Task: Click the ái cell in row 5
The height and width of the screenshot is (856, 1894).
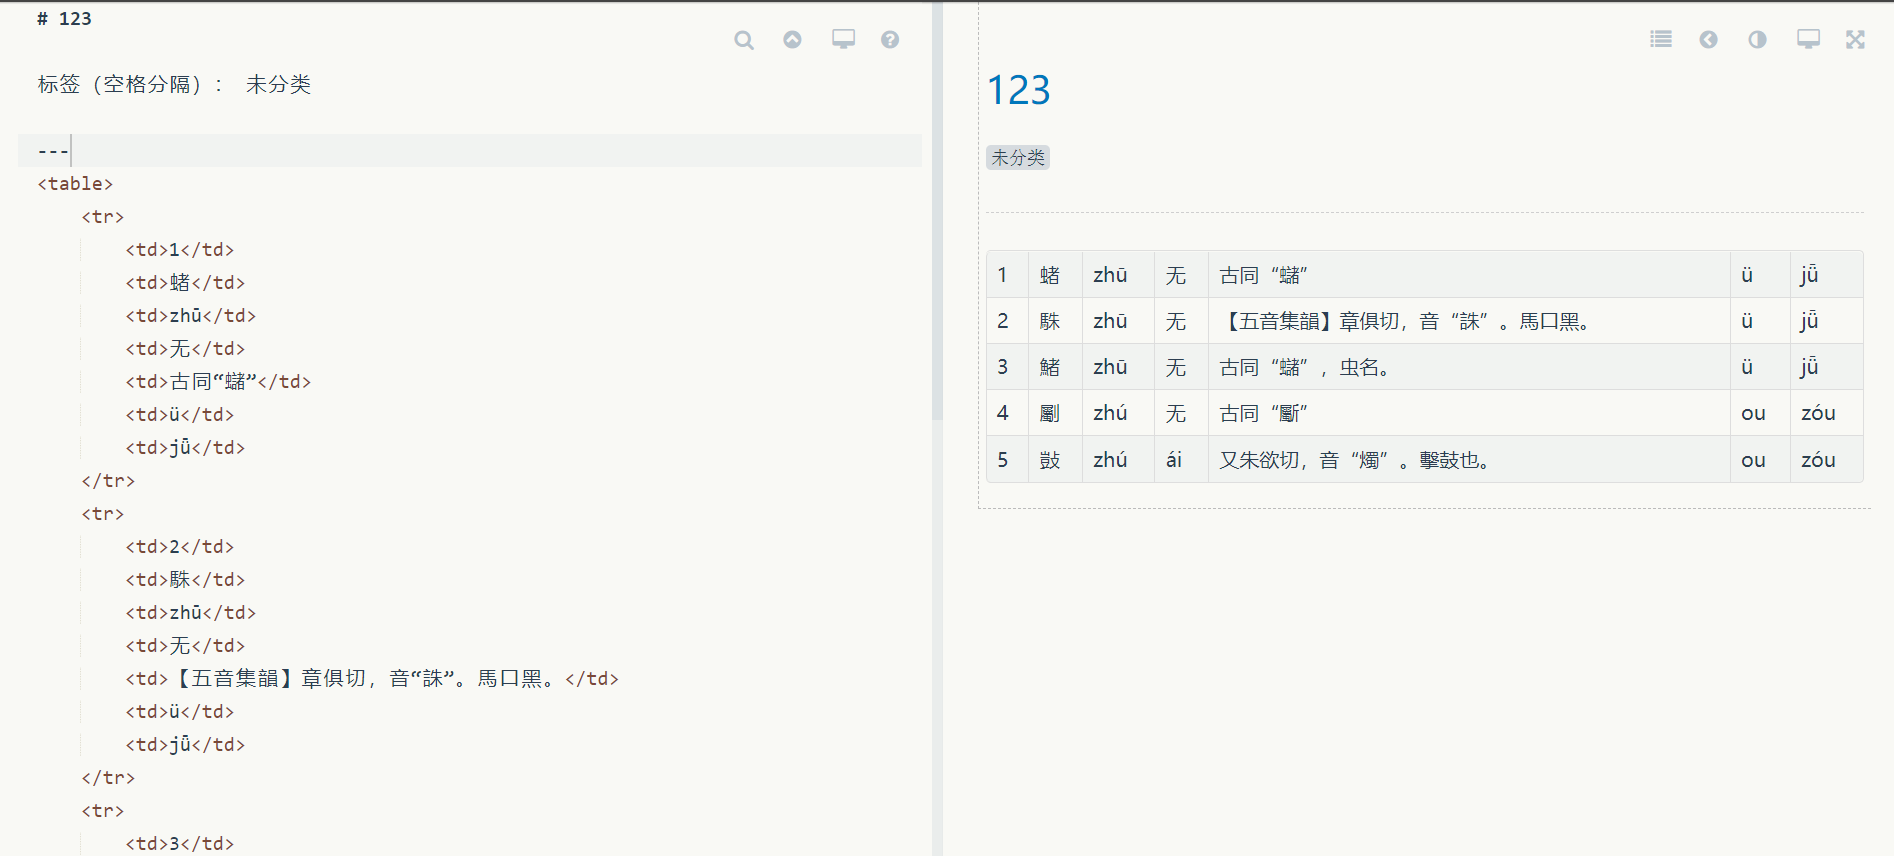Action: coord(1181,460)
